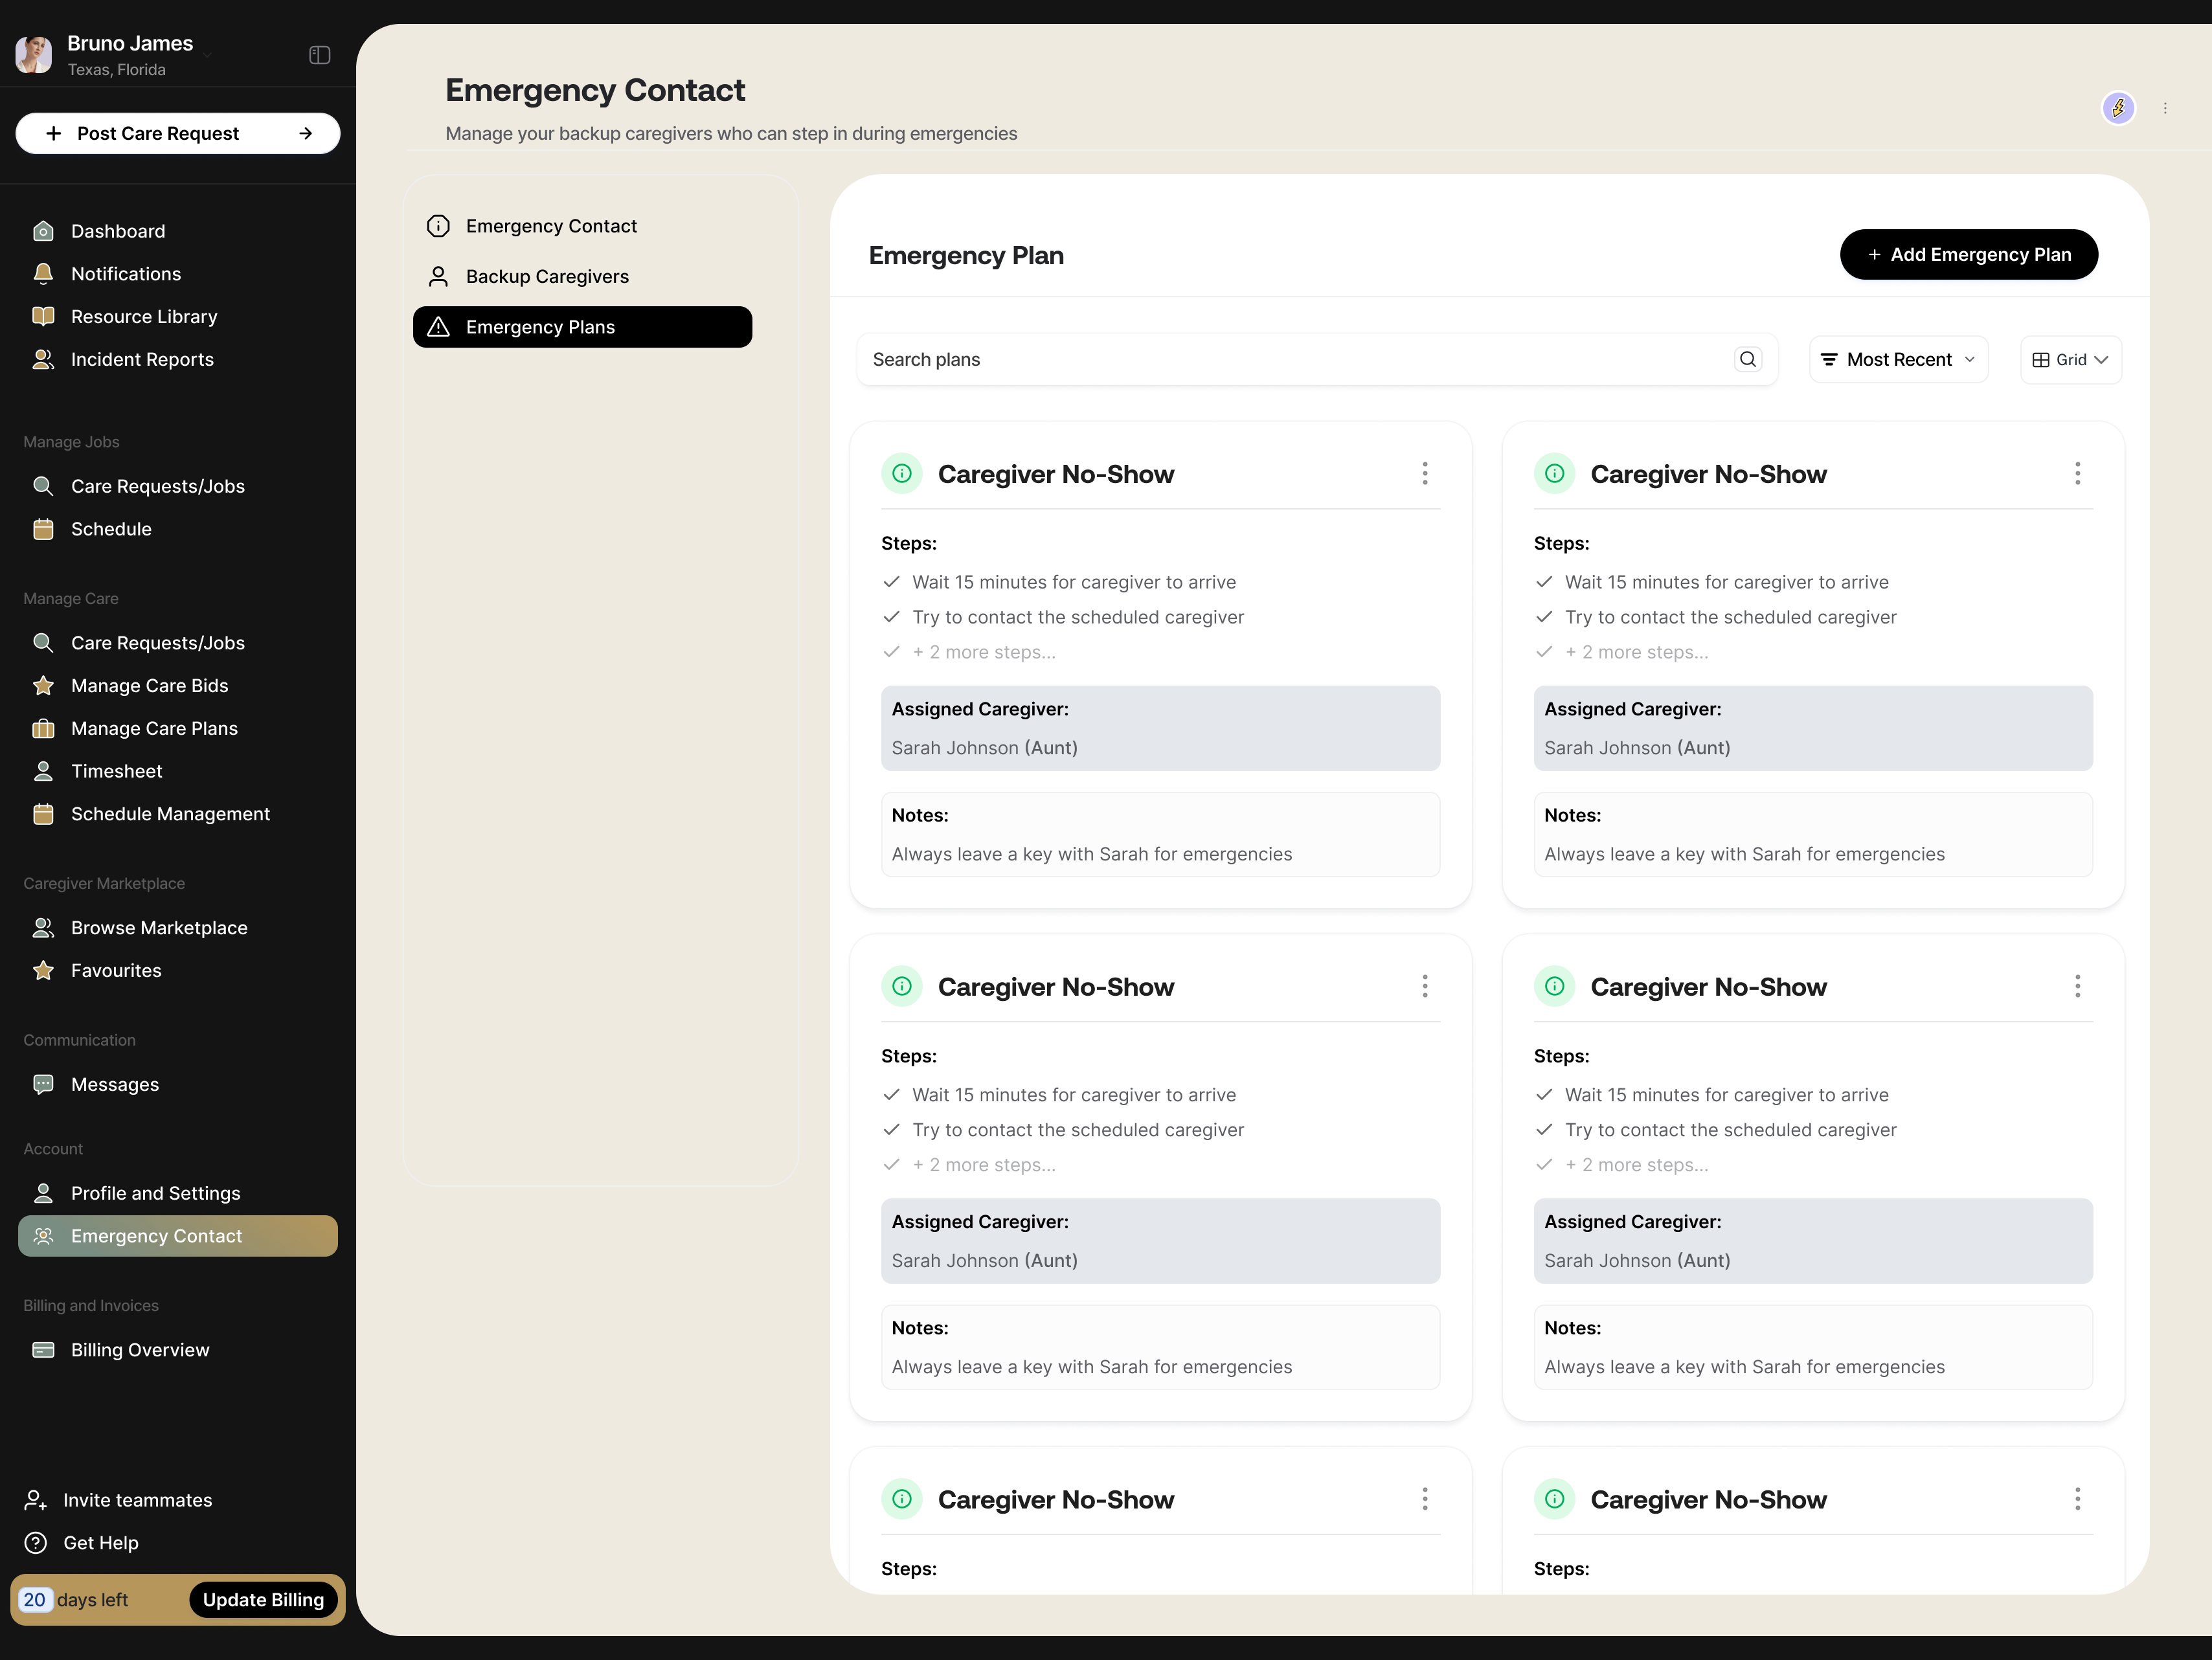Go to Incident Reports

142,359
